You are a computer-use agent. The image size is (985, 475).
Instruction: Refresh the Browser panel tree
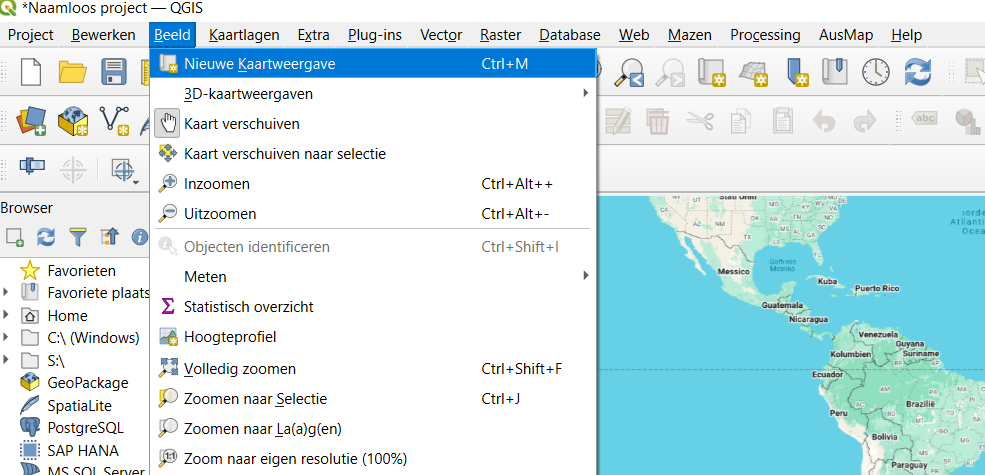click(x=46, y=237)
